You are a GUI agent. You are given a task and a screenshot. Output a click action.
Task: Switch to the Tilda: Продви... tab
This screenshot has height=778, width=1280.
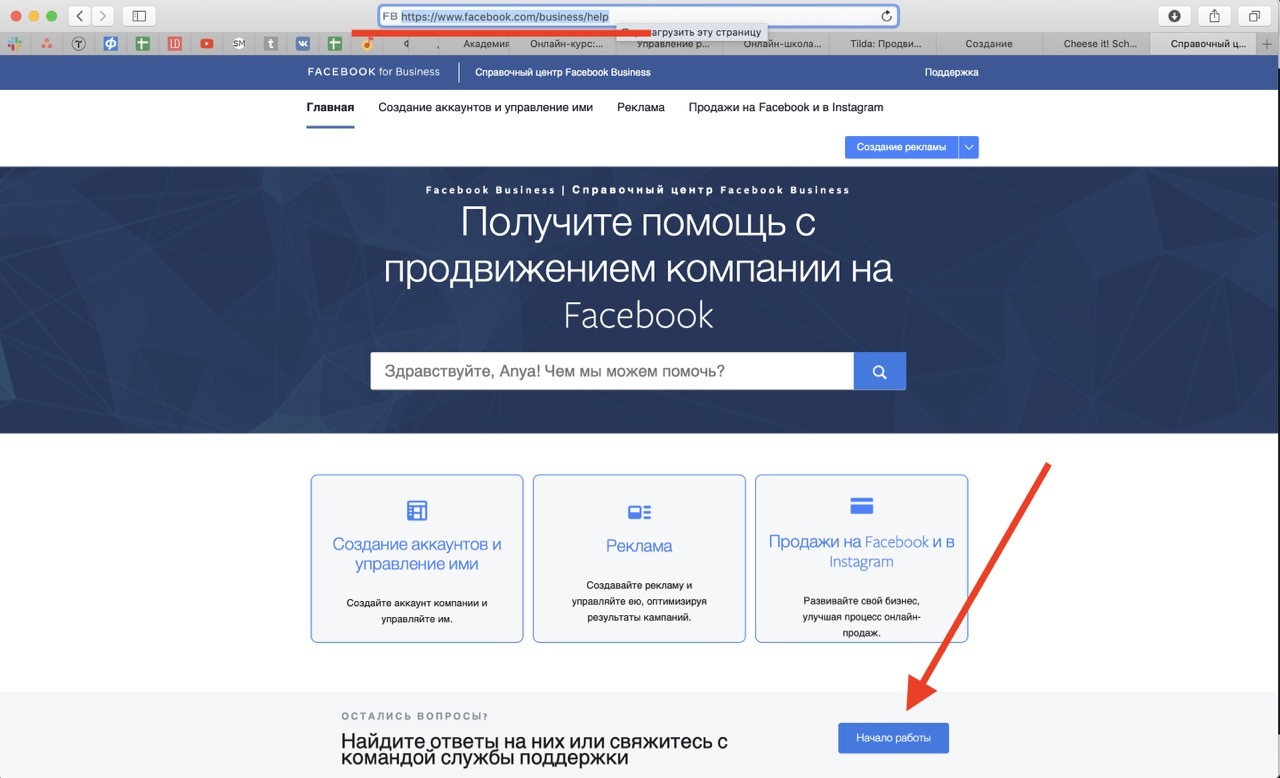coord(885,43)
